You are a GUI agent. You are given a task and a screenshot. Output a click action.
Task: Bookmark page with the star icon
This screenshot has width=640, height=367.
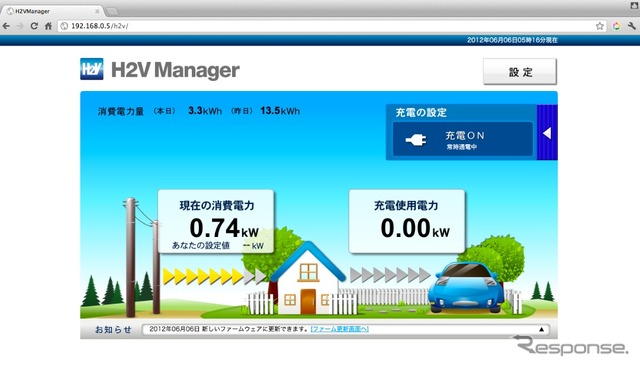click(x=599, y=26)
